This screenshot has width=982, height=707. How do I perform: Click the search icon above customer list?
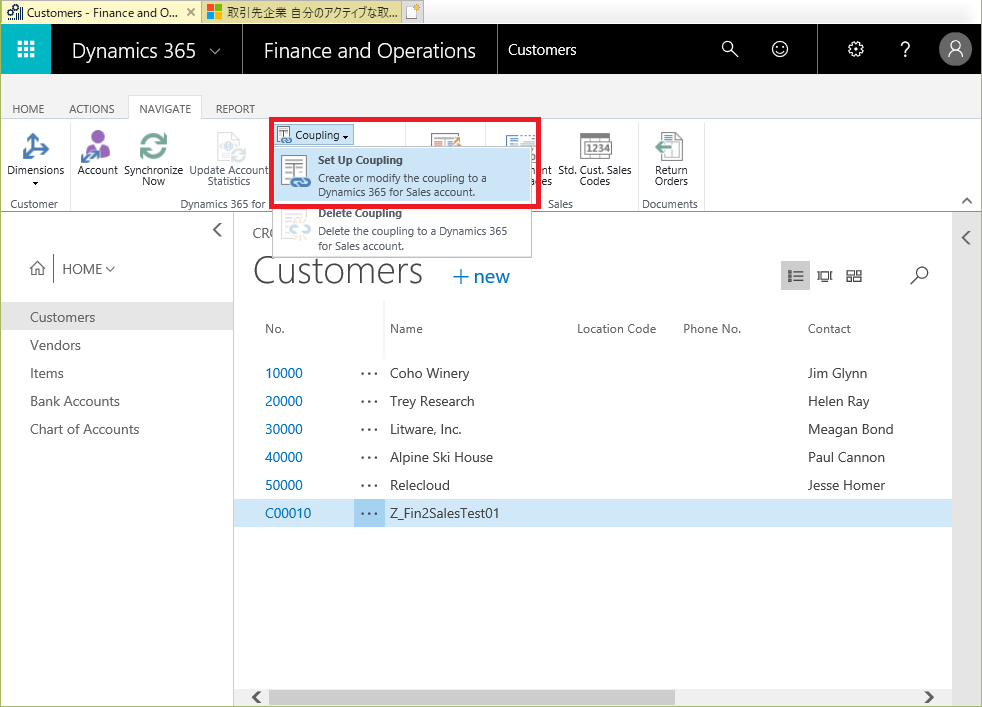(x=919, y=275)
